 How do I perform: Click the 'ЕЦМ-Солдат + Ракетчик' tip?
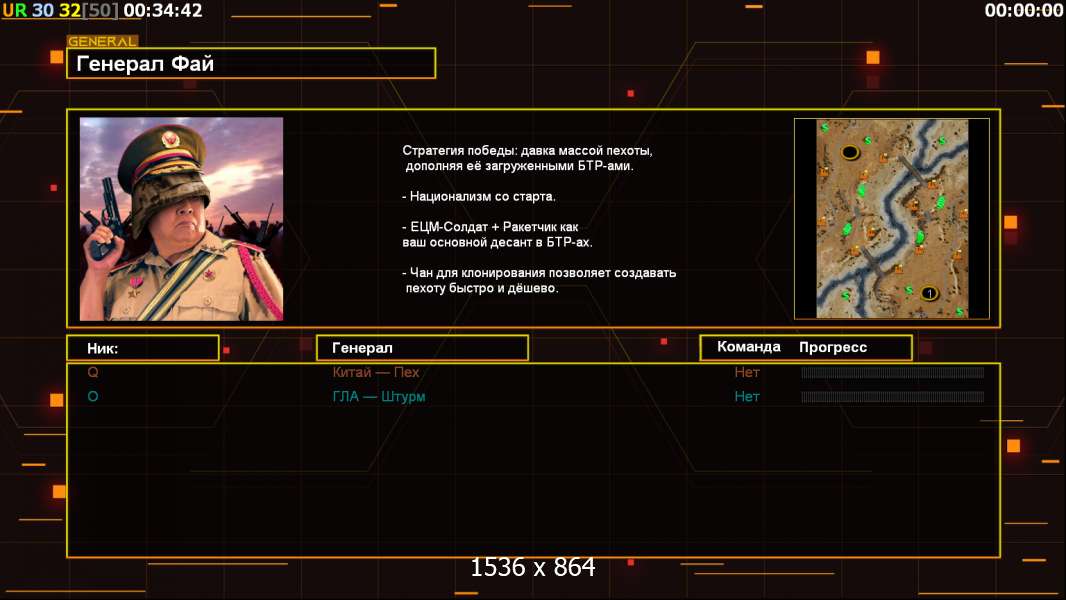497,234
